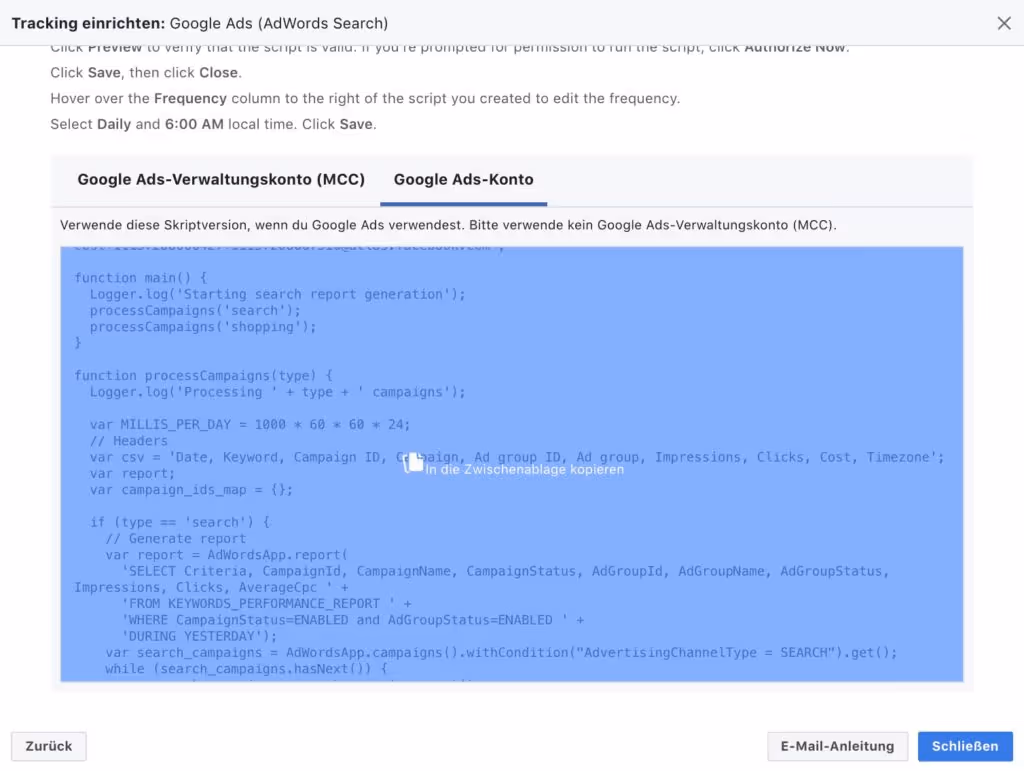Screen dimensions: 1024x771
Task: Switch to Google Ads-Verwaltungskonto (MCC) tab
Action: pyautogui.click(x=221, y=180)
